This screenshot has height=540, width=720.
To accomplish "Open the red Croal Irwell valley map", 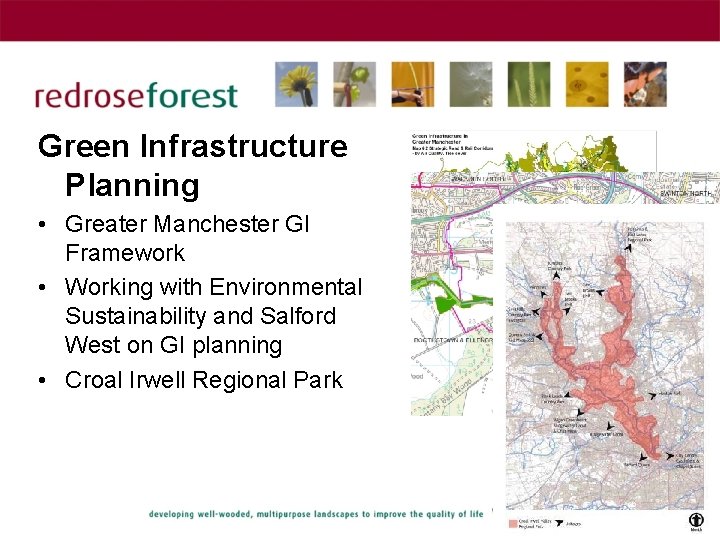I will [605, 366].
